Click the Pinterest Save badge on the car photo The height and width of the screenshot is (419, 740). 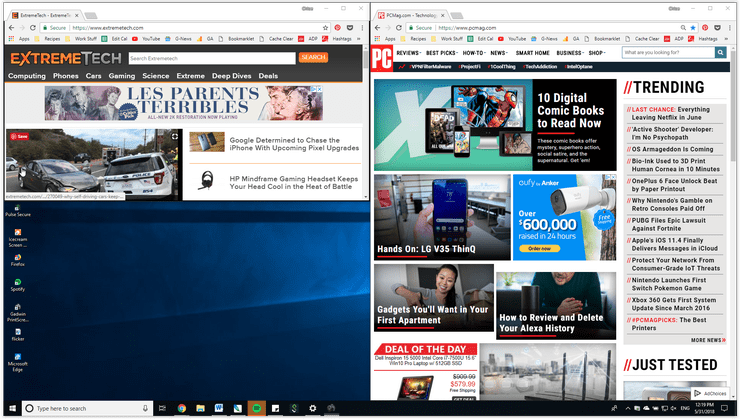[19, 136]
